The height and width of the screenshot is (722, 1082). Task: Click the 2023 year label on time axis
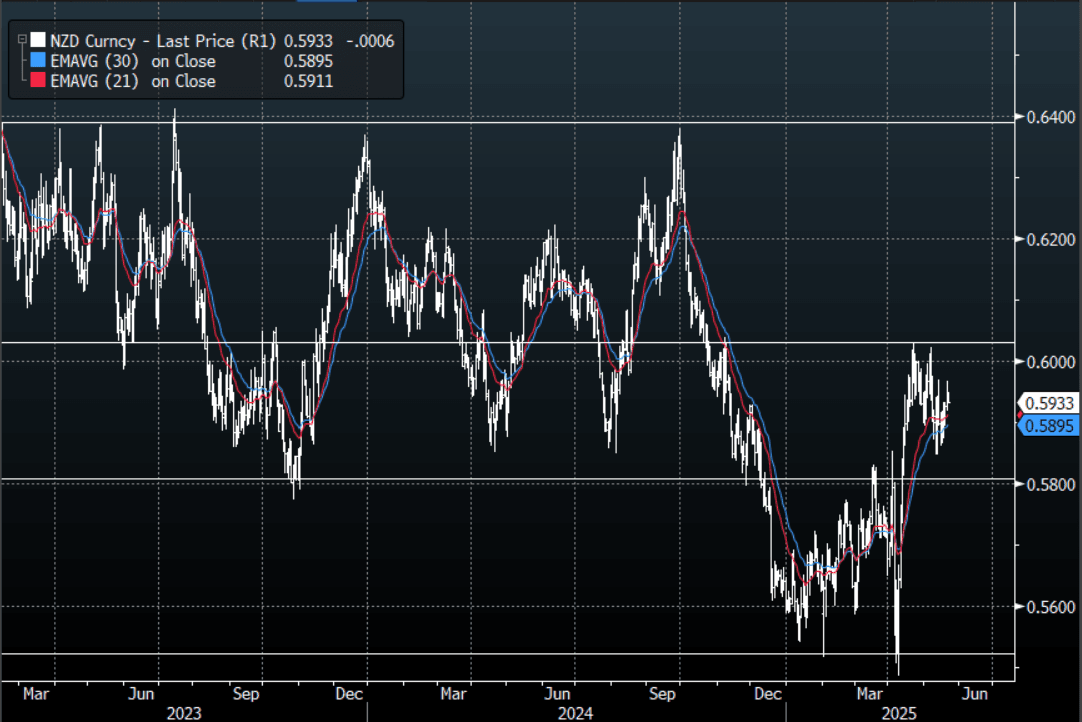184,712
